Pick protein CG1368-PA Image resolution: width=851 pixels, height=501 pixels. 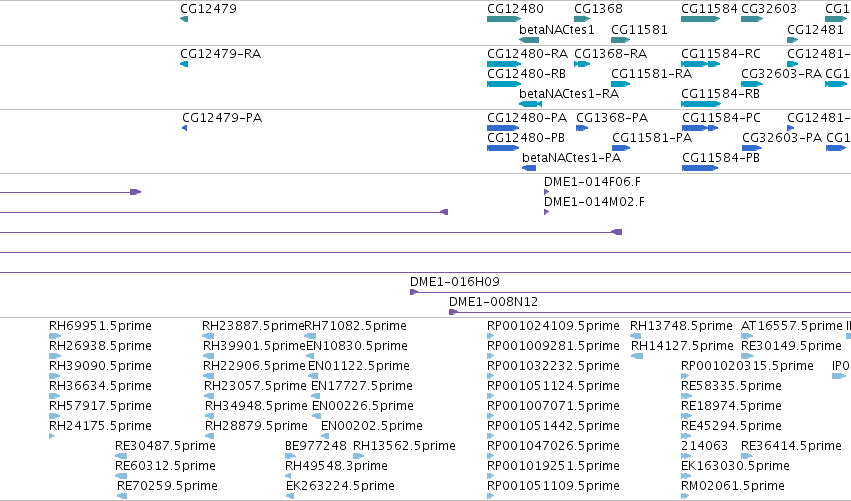582,128
